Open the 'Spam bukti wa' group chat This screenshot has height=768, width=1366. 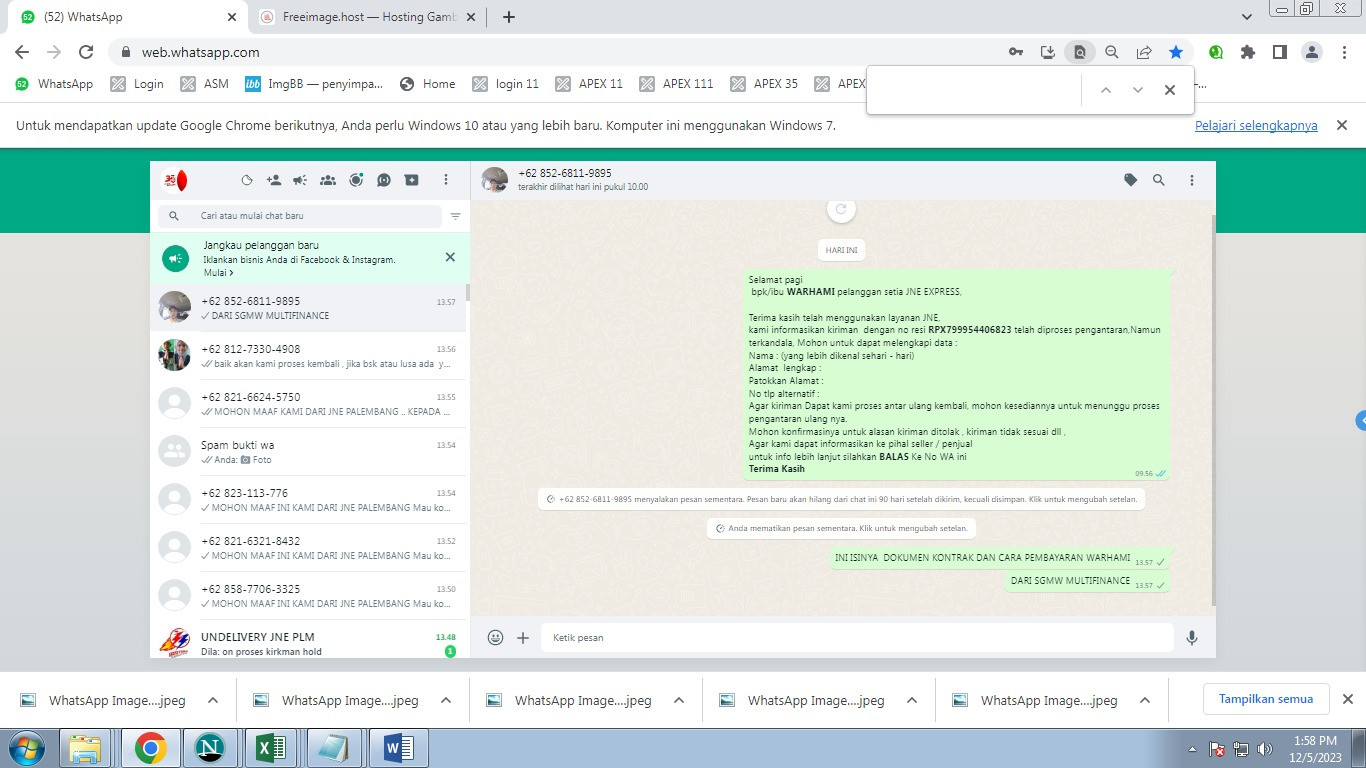308,452
